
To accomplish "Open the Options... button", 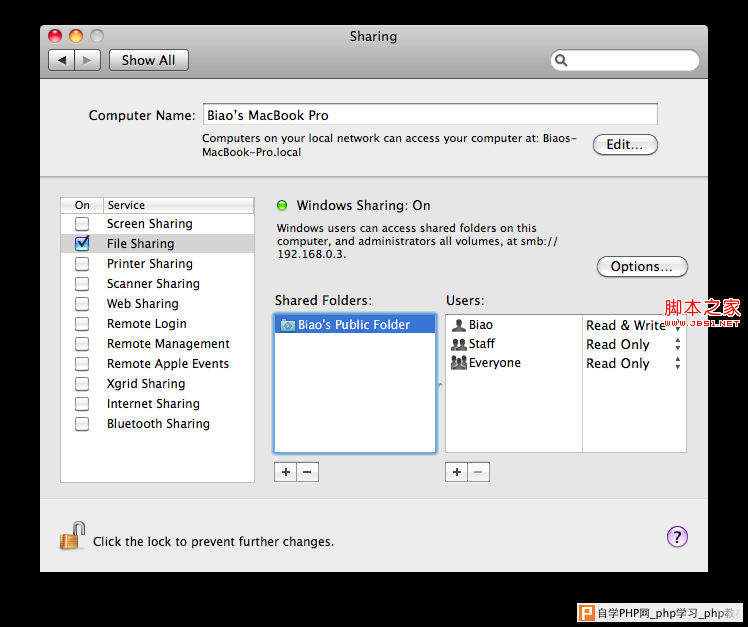I will tap(642, 266).
